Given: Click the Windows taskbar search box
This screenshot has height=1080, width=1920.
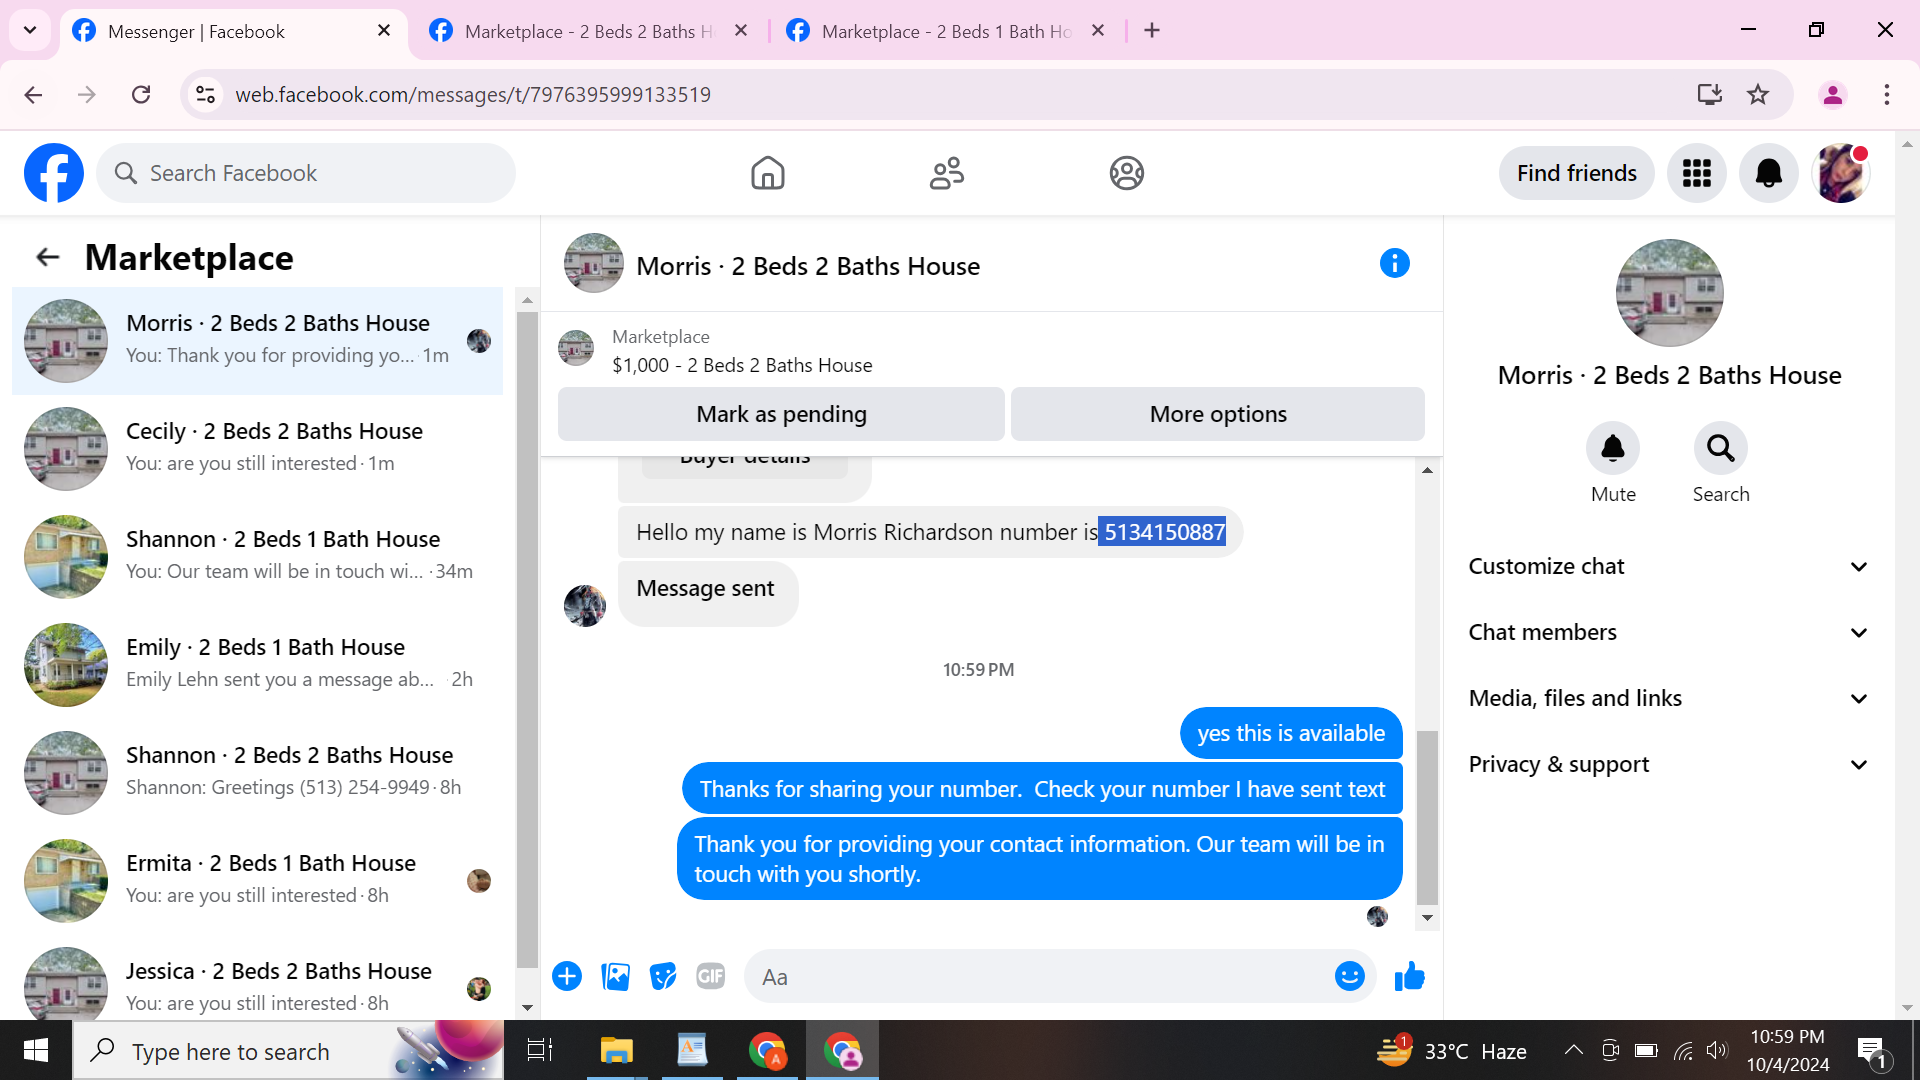Looking at the screenshot, I should pos(288,1050).
